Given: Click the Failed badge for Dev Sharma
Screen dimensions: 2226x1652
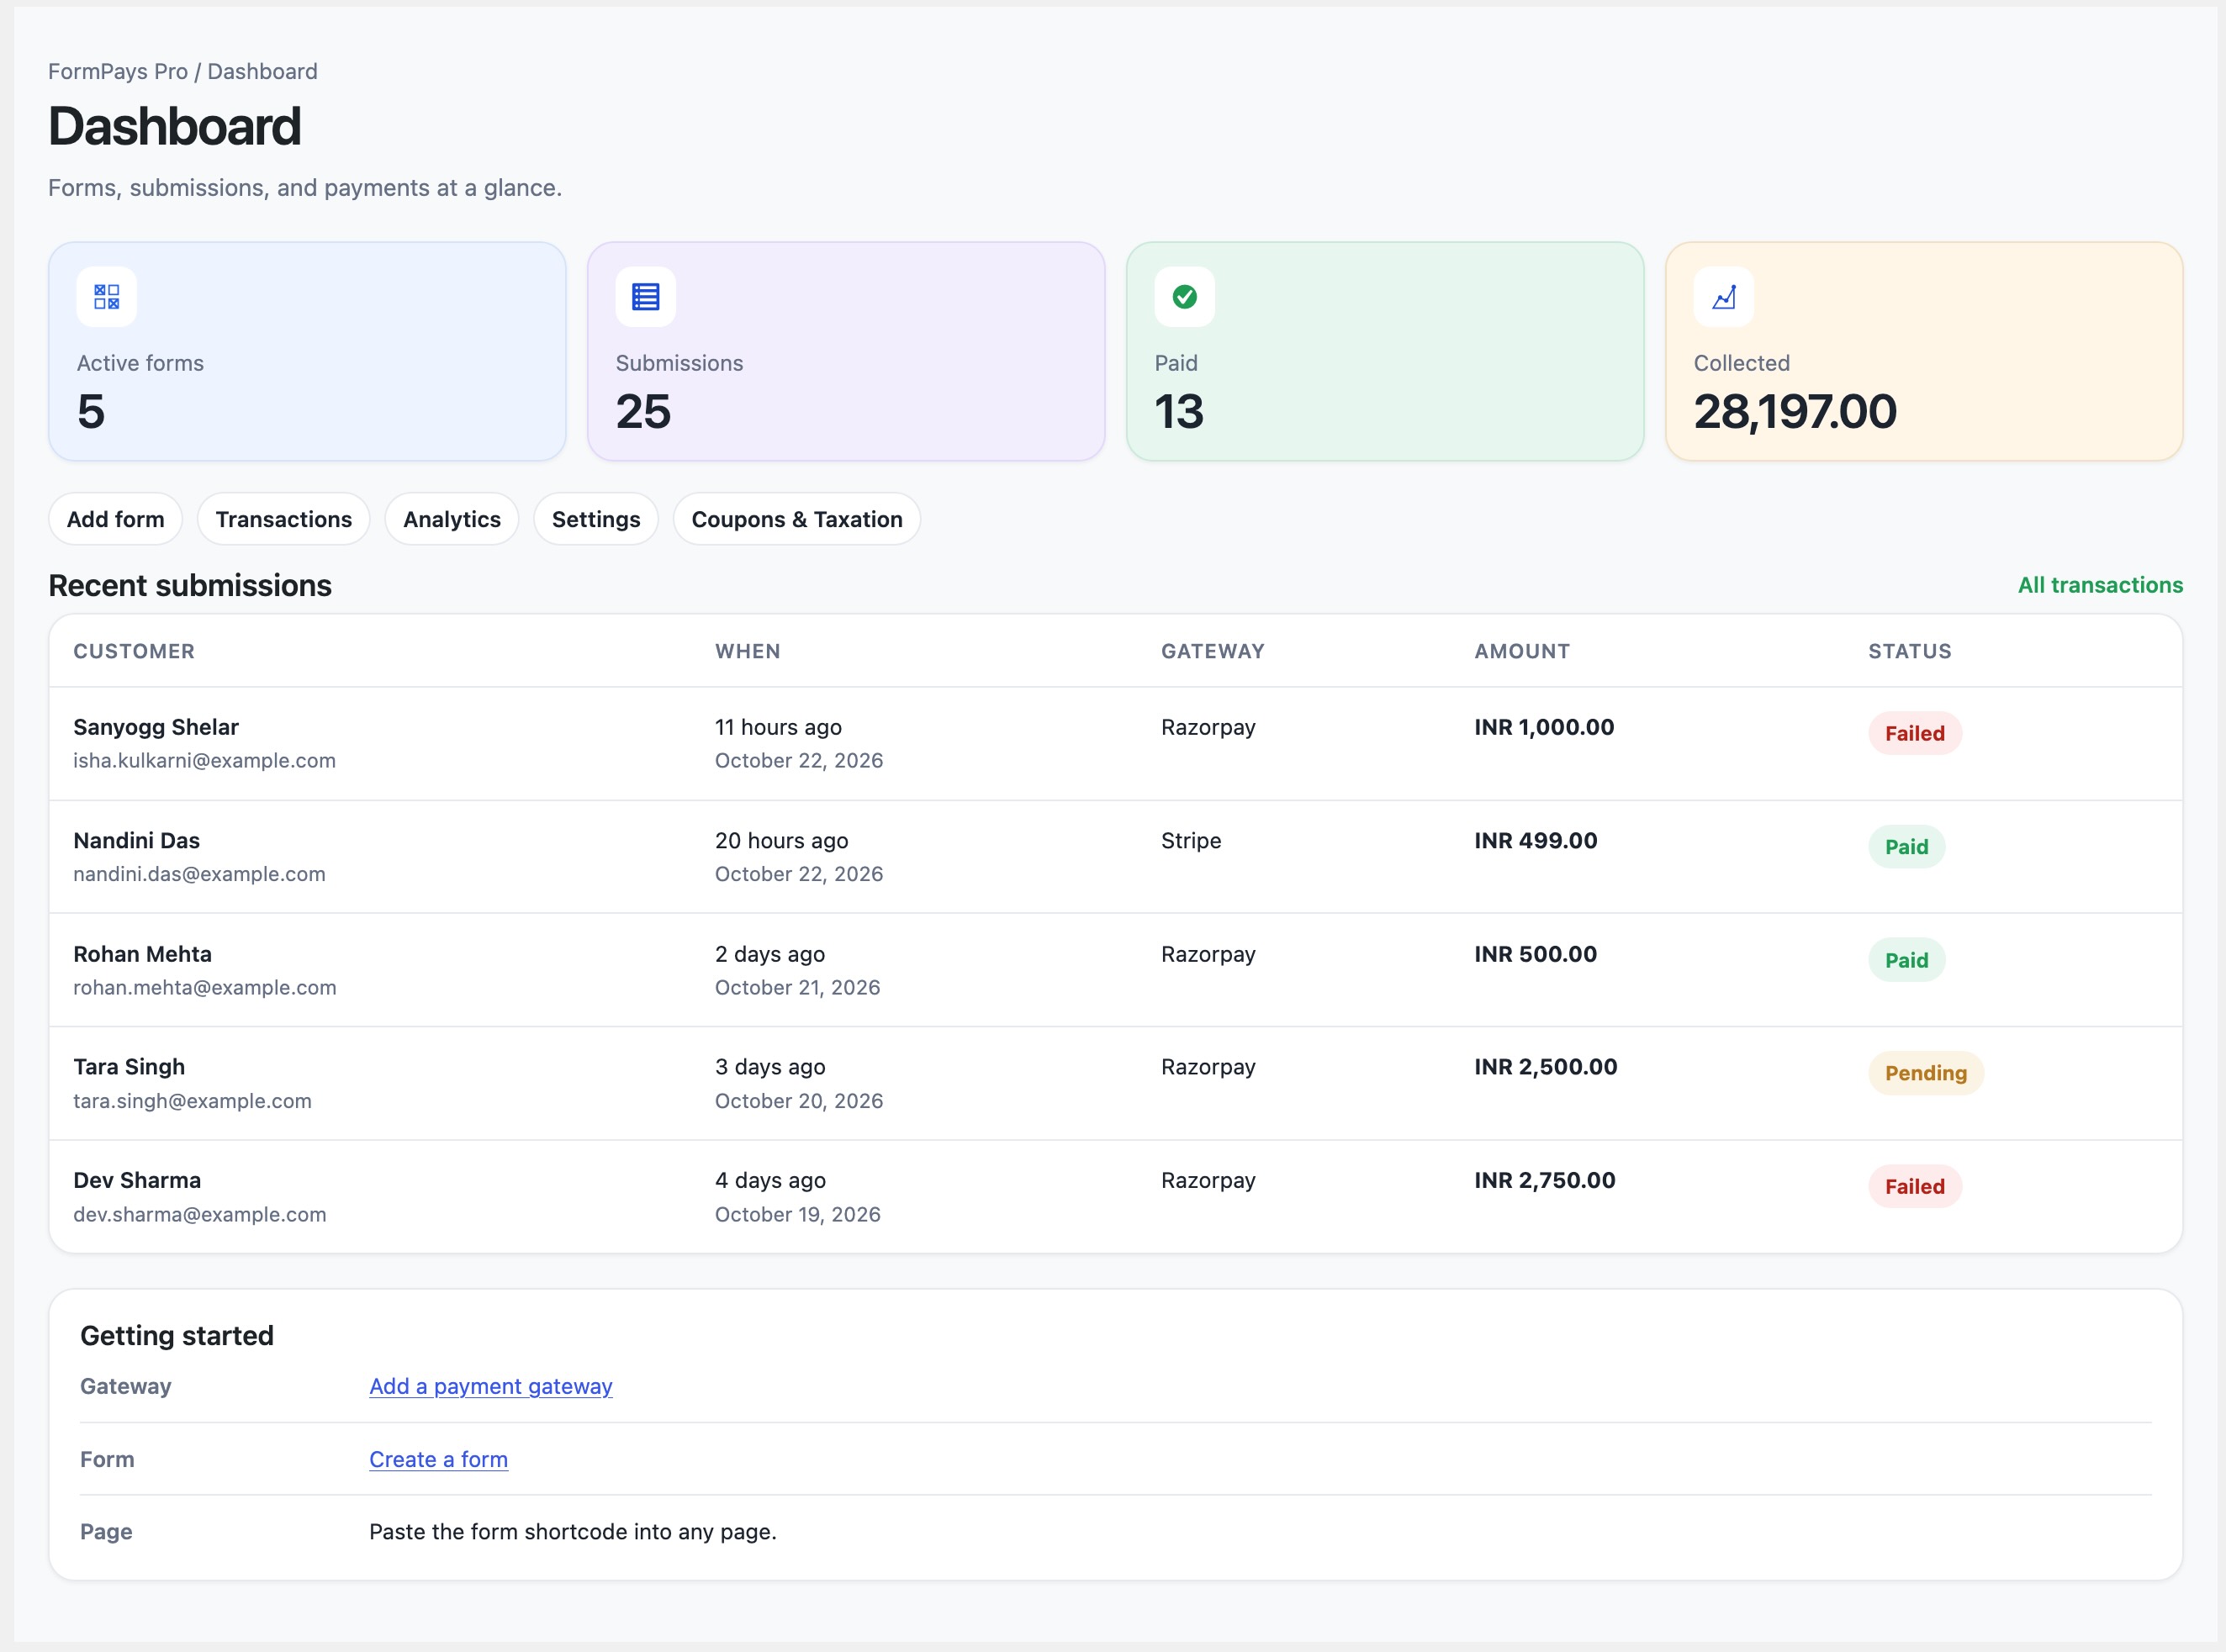Looking at the screenshot, I should [x=1915, y=1187].
